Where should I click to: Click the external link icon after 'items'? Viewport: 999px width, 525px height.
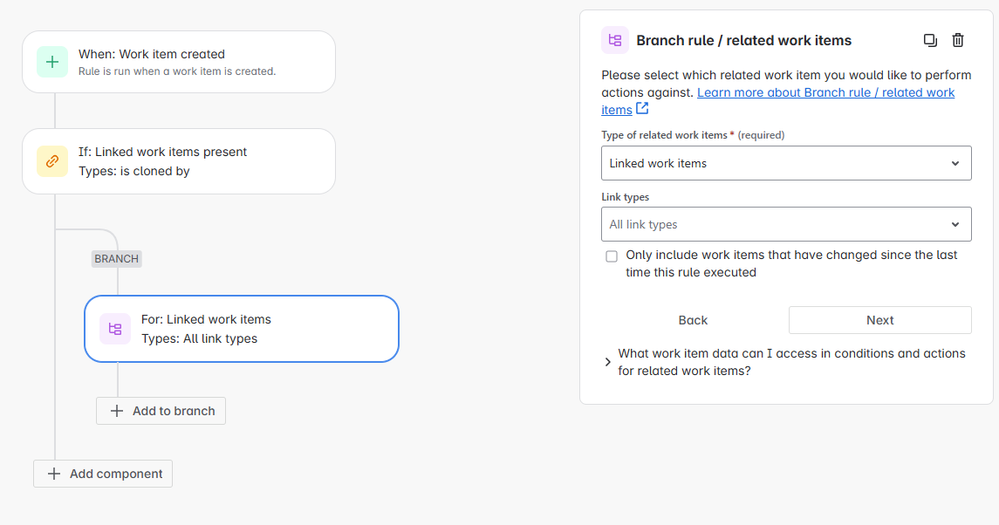pyautogui.click(x=642, y=109)
